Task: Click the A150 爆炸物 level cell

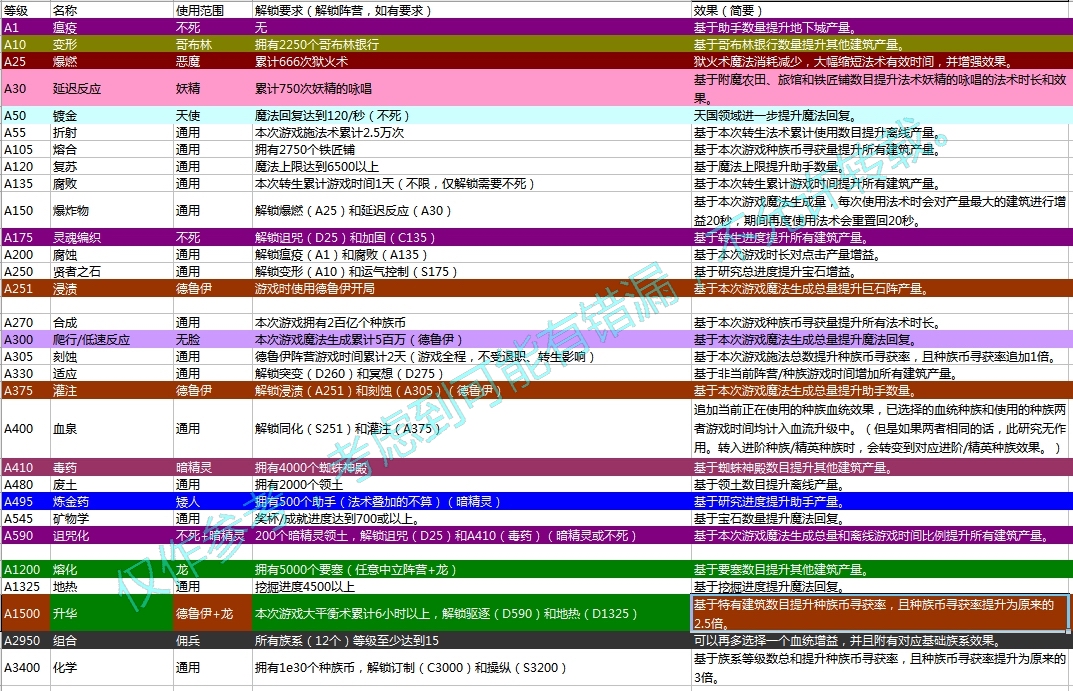Action: click(26, 211)
